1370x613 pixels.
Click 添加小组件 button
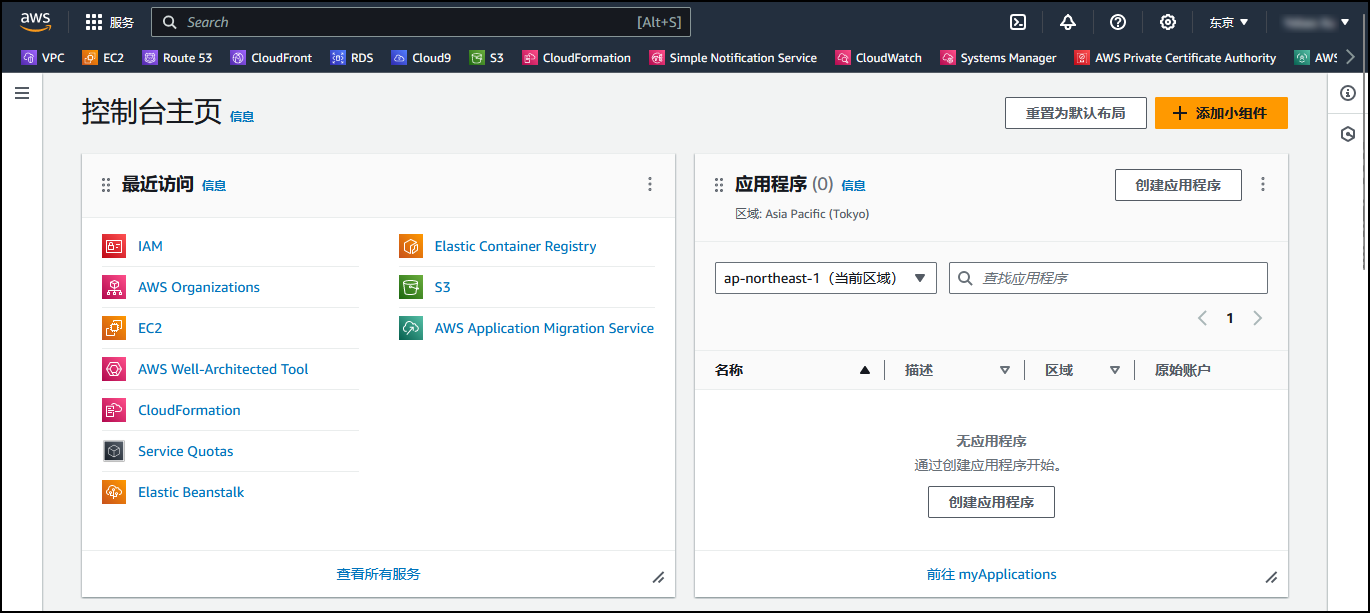coord(1221,113)
